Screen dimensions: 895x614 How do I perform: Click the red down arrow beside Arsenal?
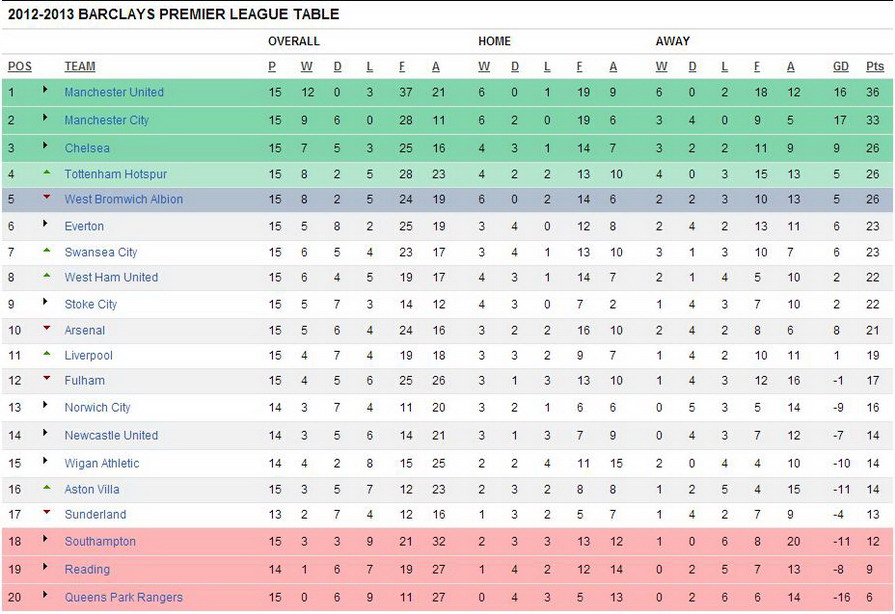click(x=47, y=328)
